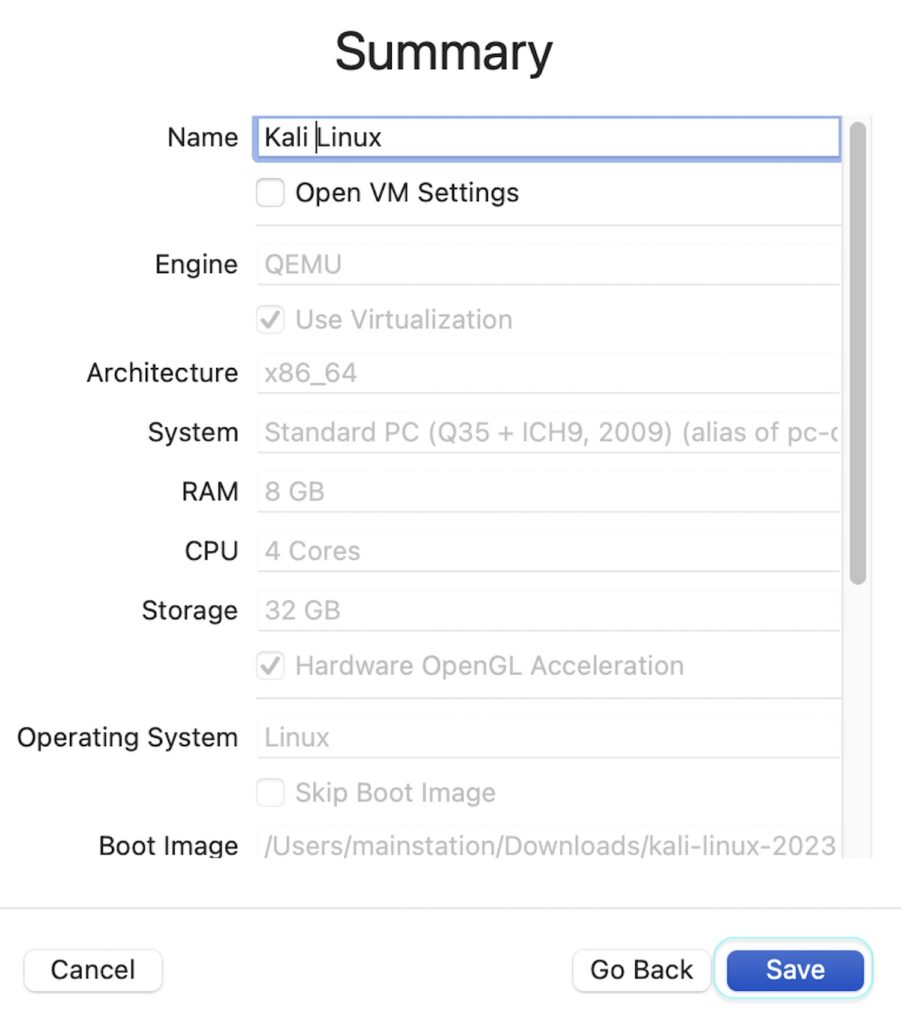This screenshot has height=1024, width=901.
Task: Click the summary list vertical scrollbar
Action: [858, 353]
